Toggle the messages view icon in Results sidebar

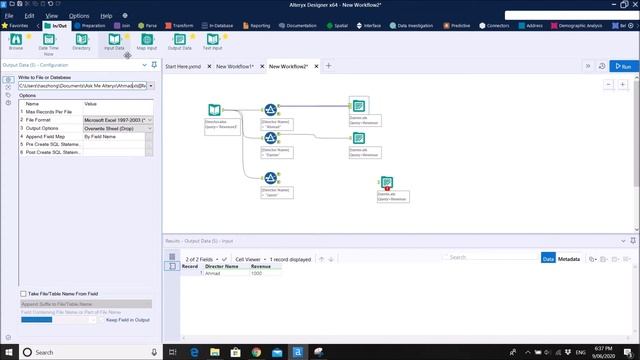tap(172, 257)
